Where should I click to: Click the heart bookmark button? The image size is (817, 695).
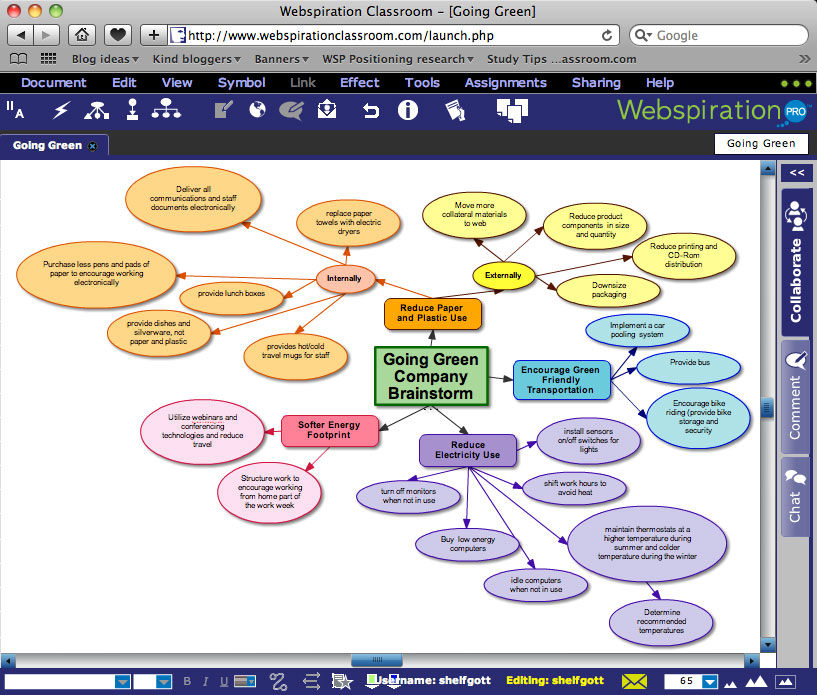[118, 35]
